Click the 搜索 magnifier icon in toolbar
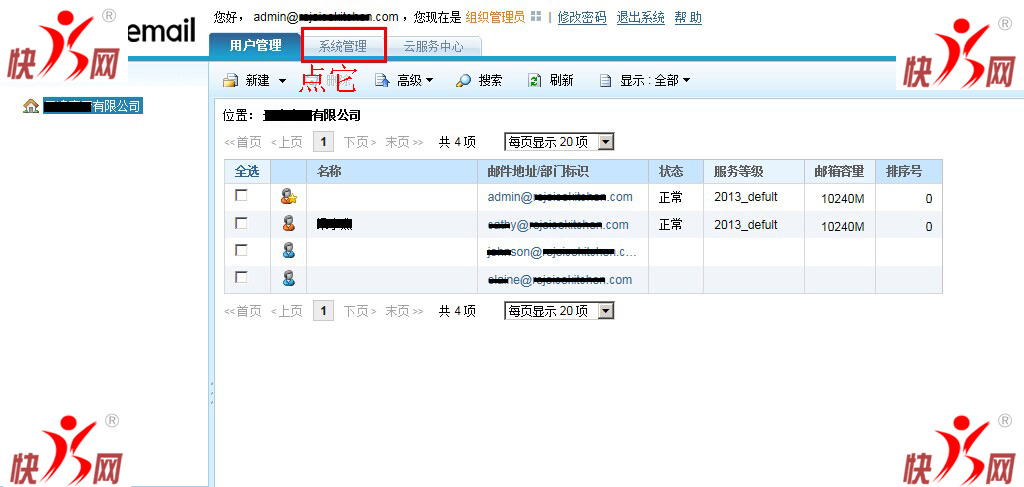Image resolution: width=1024 pixels, height=487 pixels. point(463,81)
